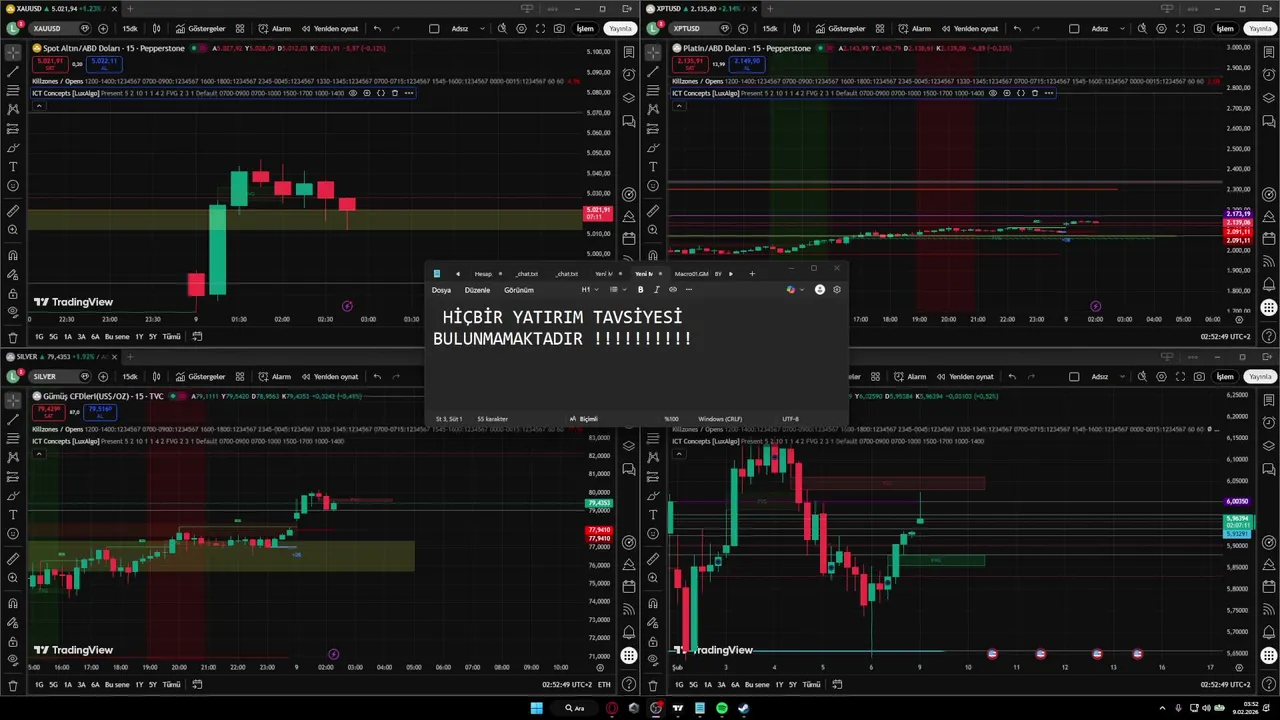Screen dimensions: 1280x720
Task: Open indicator templates grid in XAUUSD toolbar
Action: (240, 29)
